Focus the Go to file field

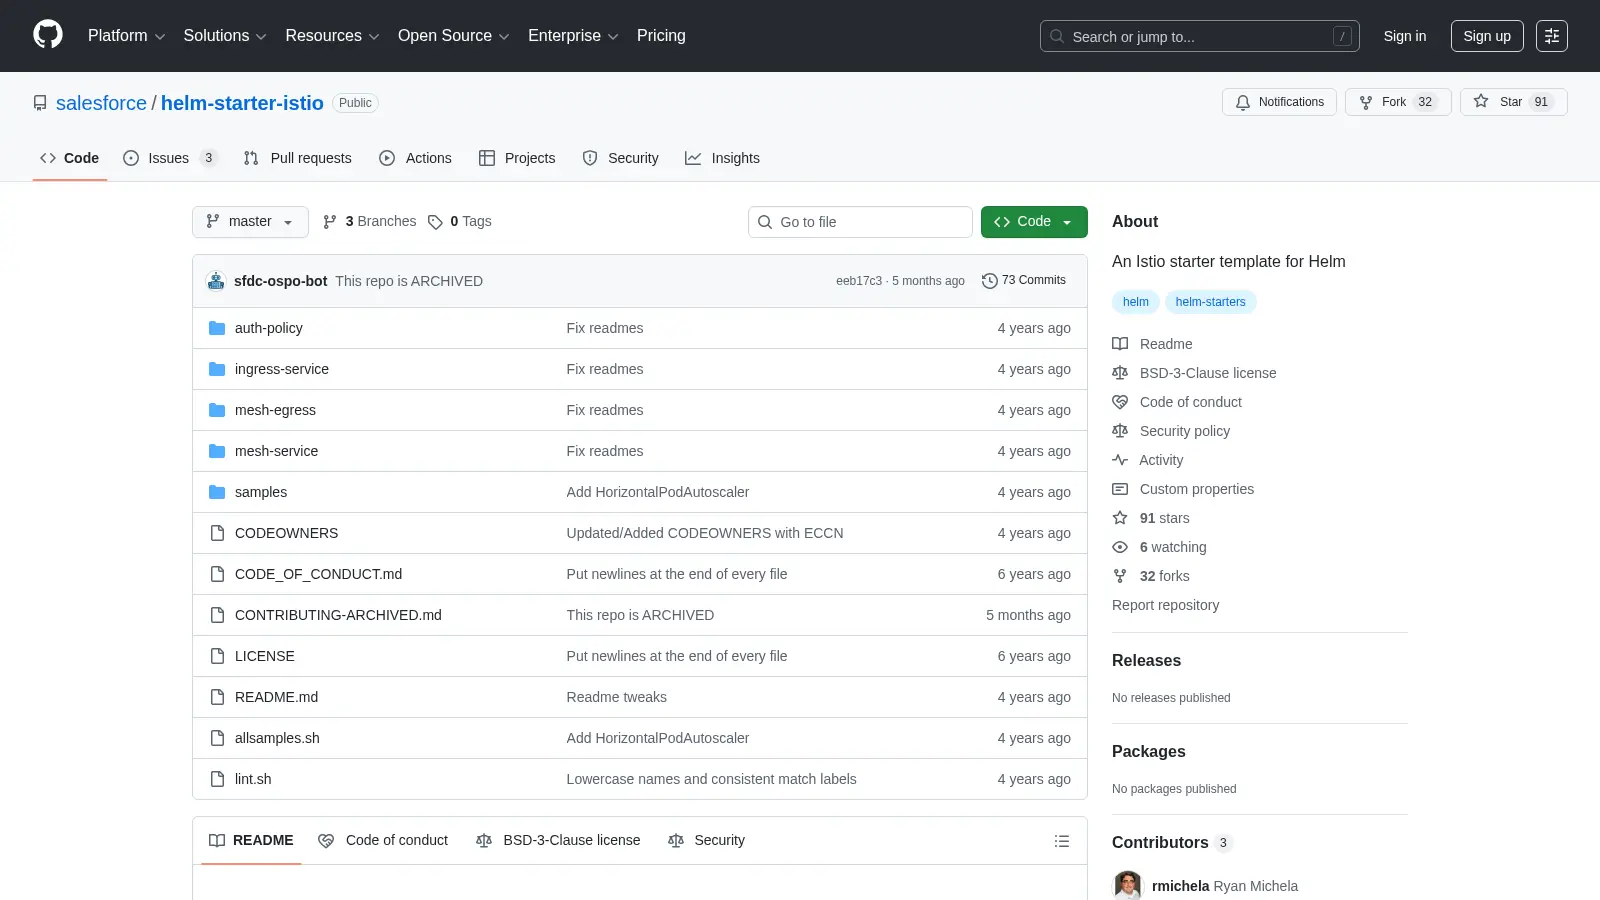(x=860, y=222)
